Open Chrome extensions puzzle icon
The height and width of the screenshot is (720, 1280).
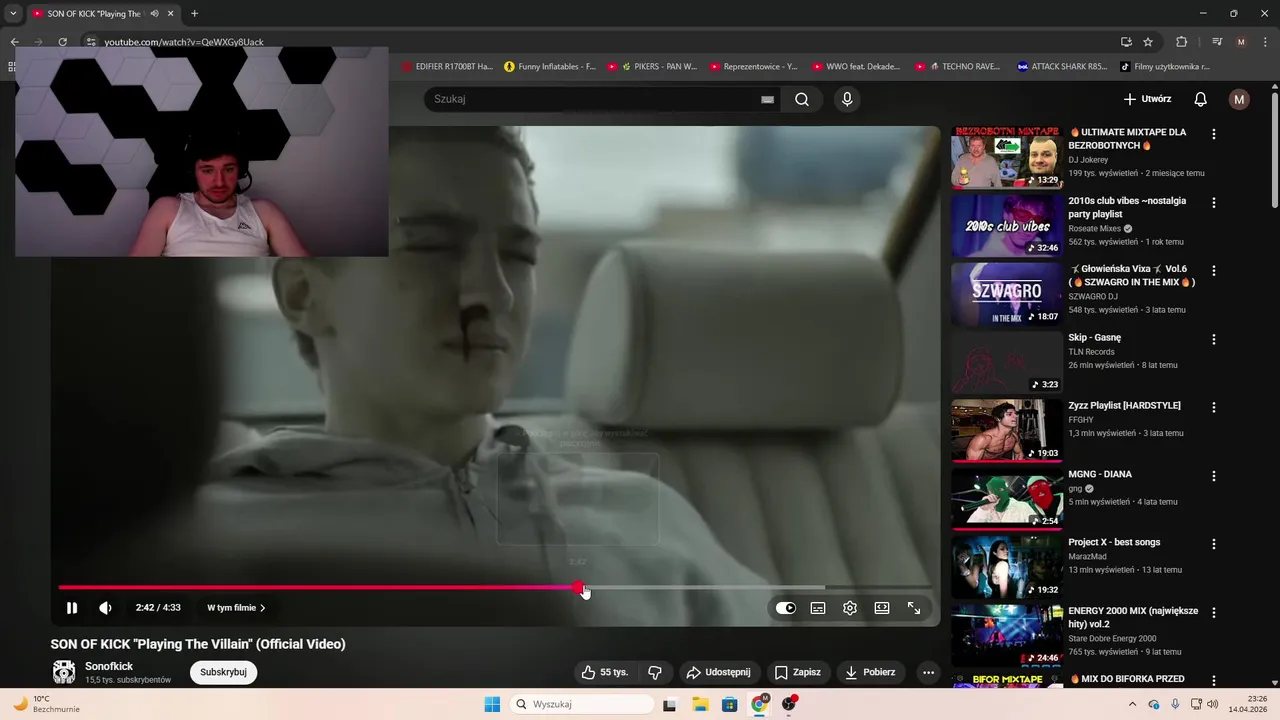pyautogui.click(x=1181, y=42)
